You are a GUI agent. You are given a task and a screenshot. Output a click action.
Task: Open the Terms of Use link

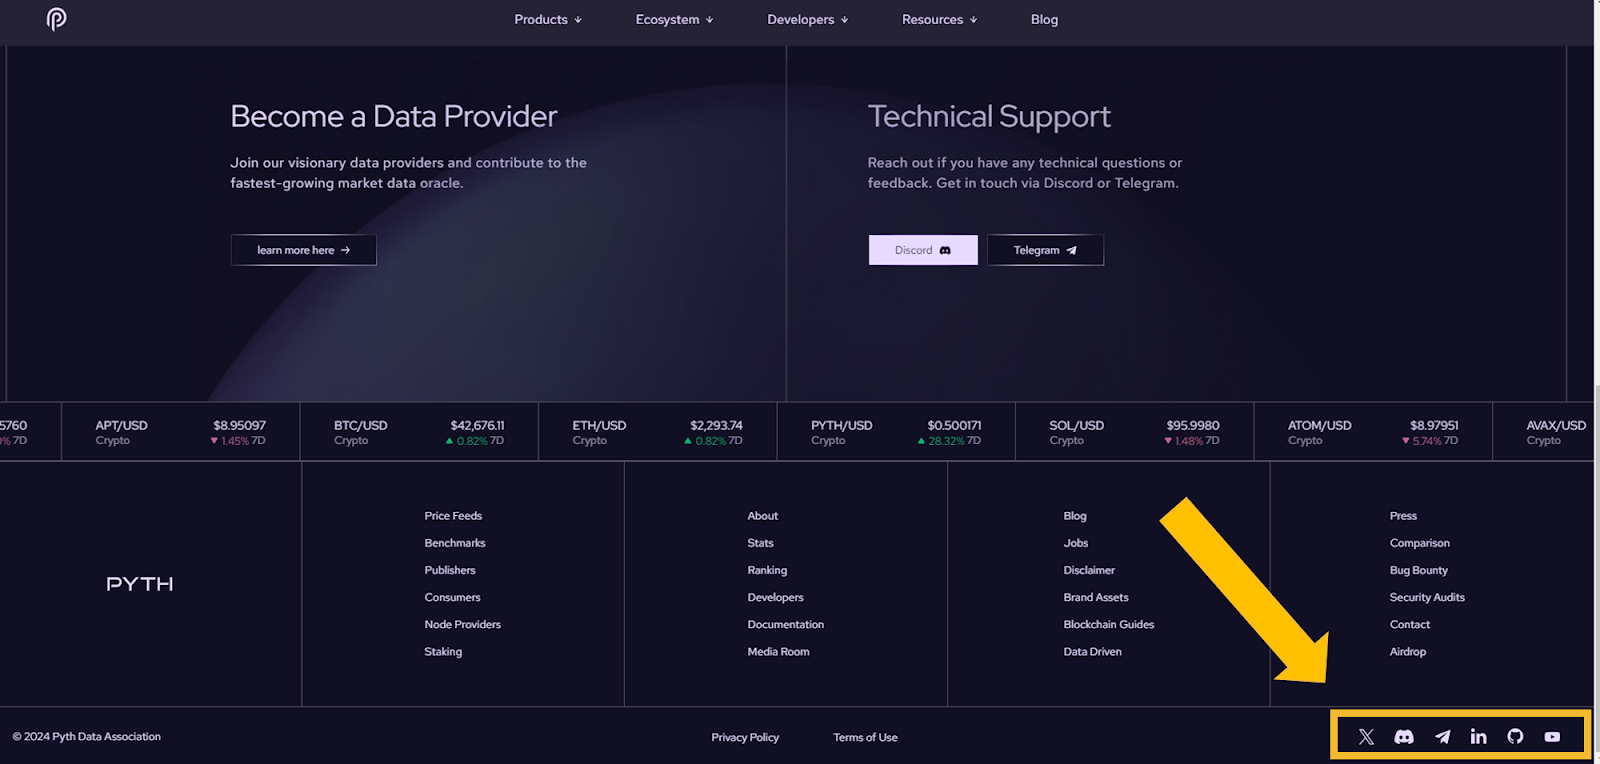[x=865, y=737]
